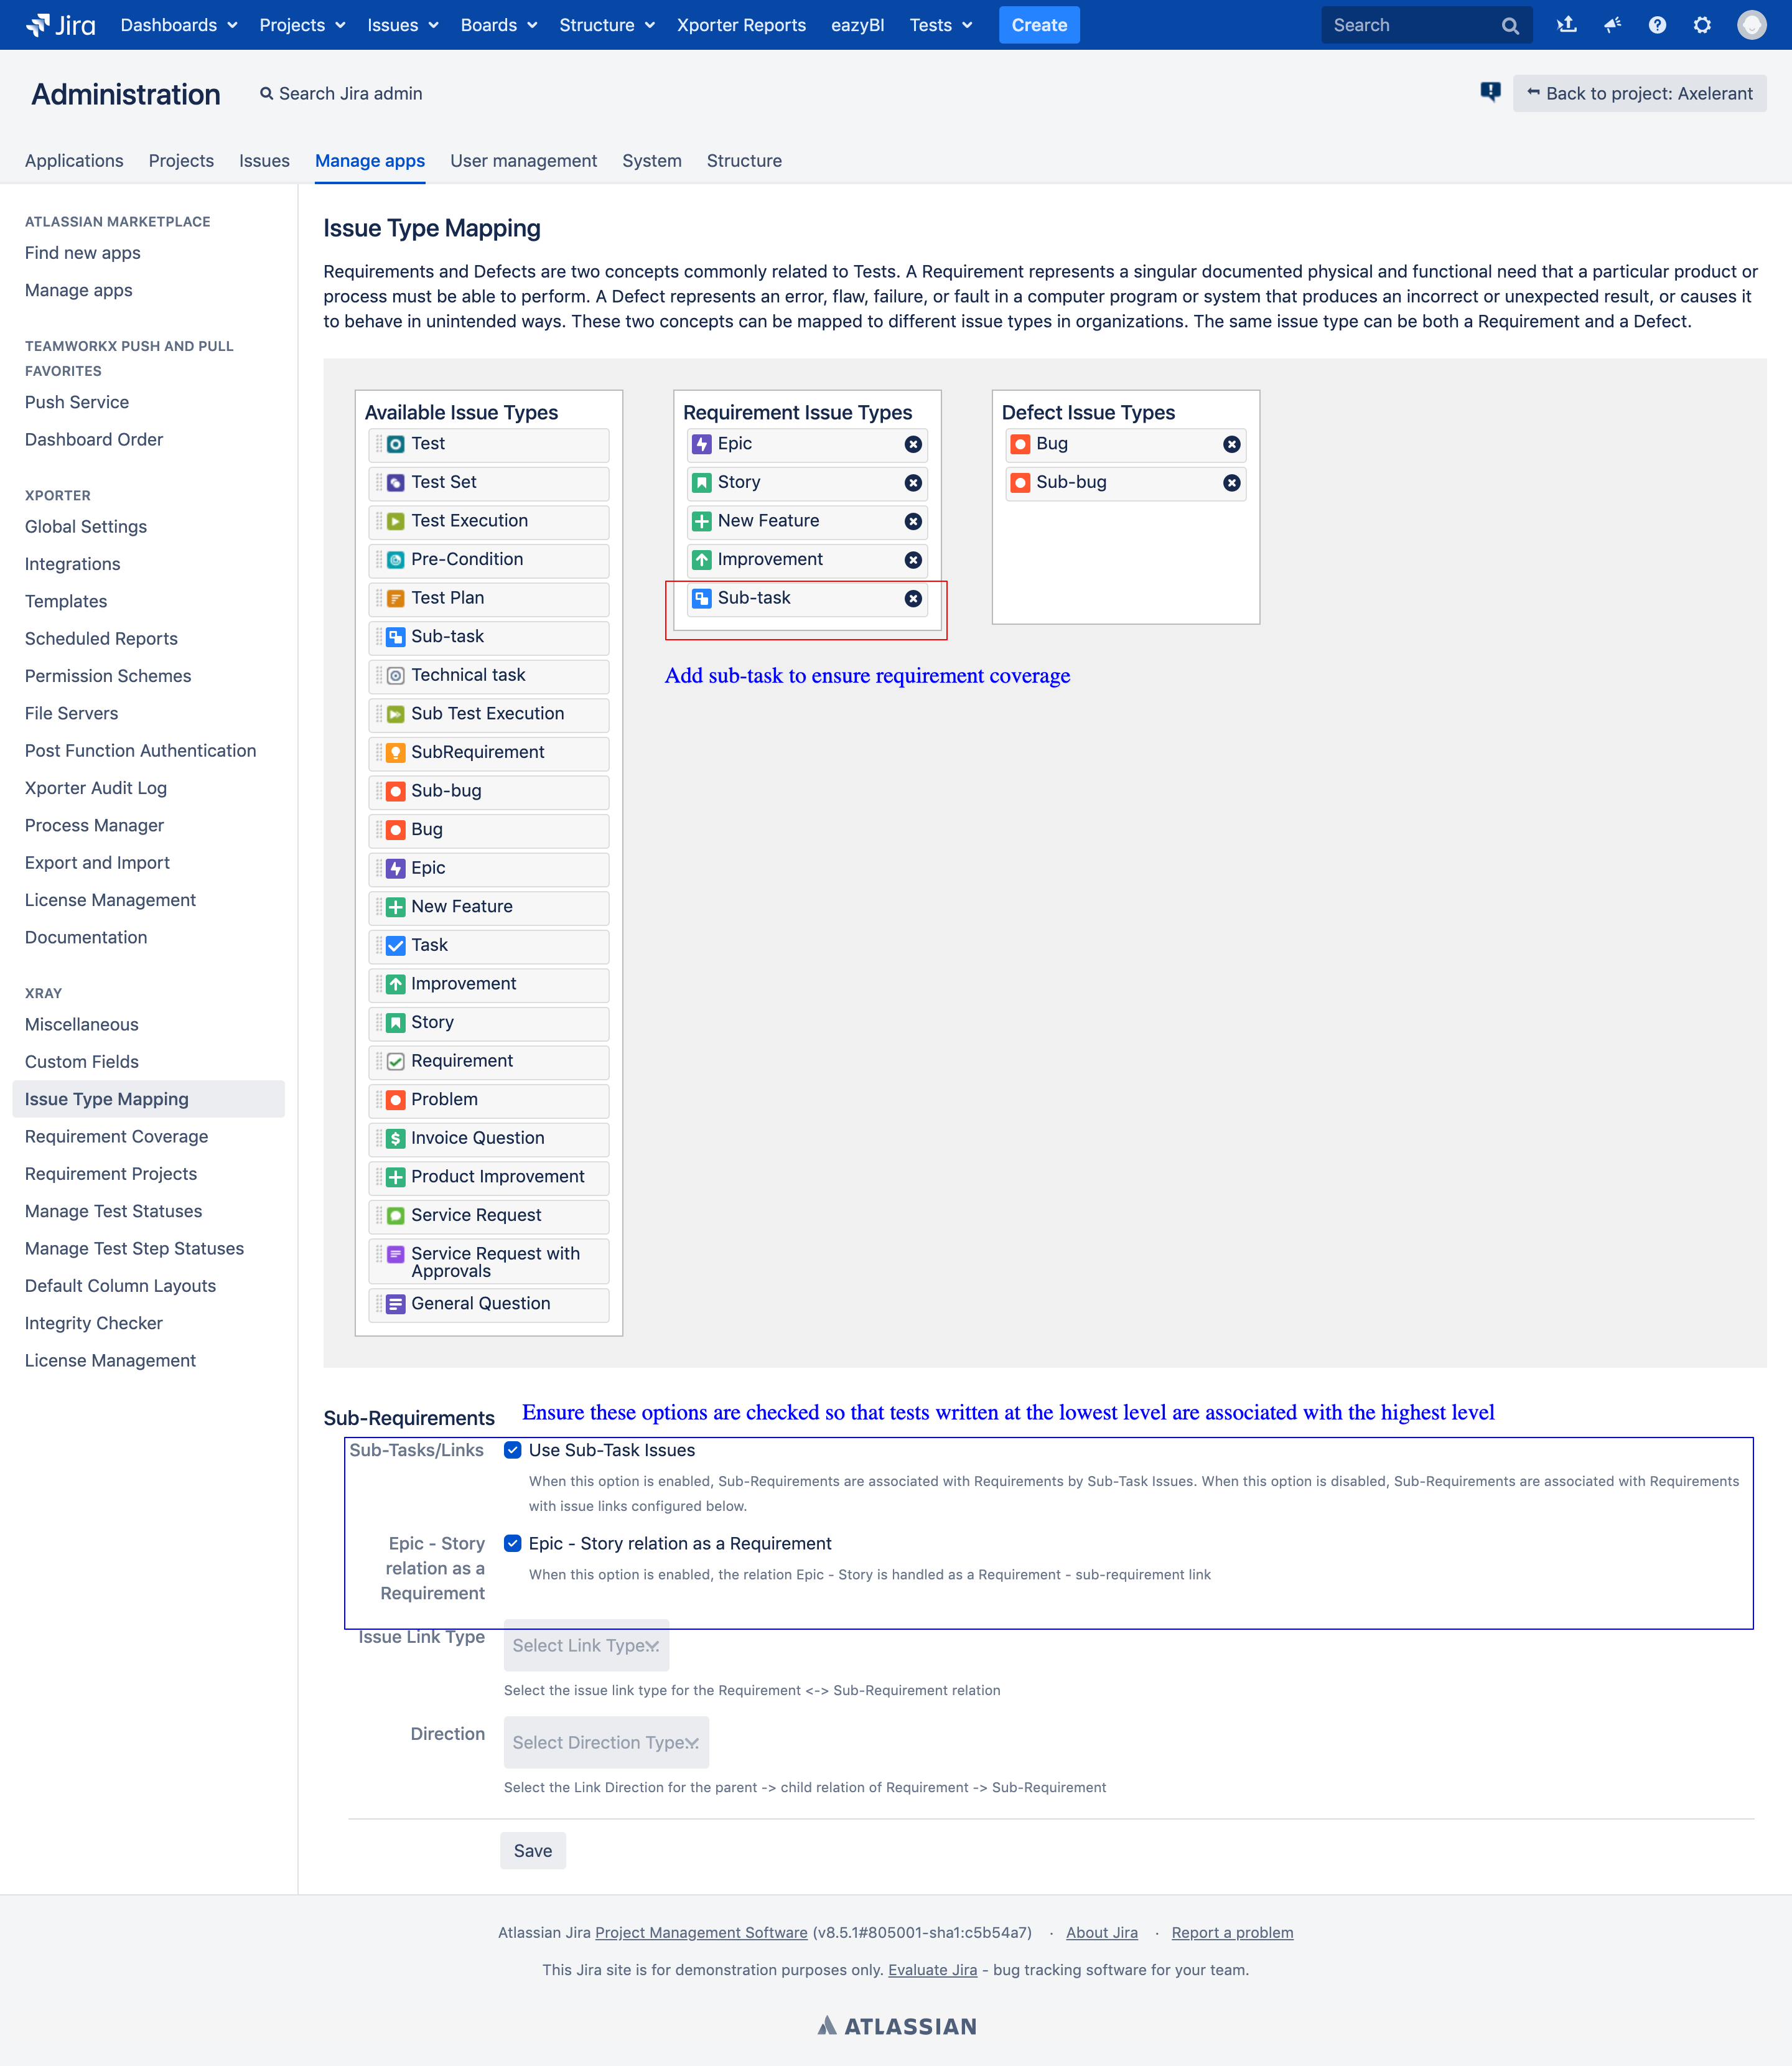Viewport: 1792px width, 2066px height.
Task: Click the announcement megaphone icon
Action: coord(1612,25)
